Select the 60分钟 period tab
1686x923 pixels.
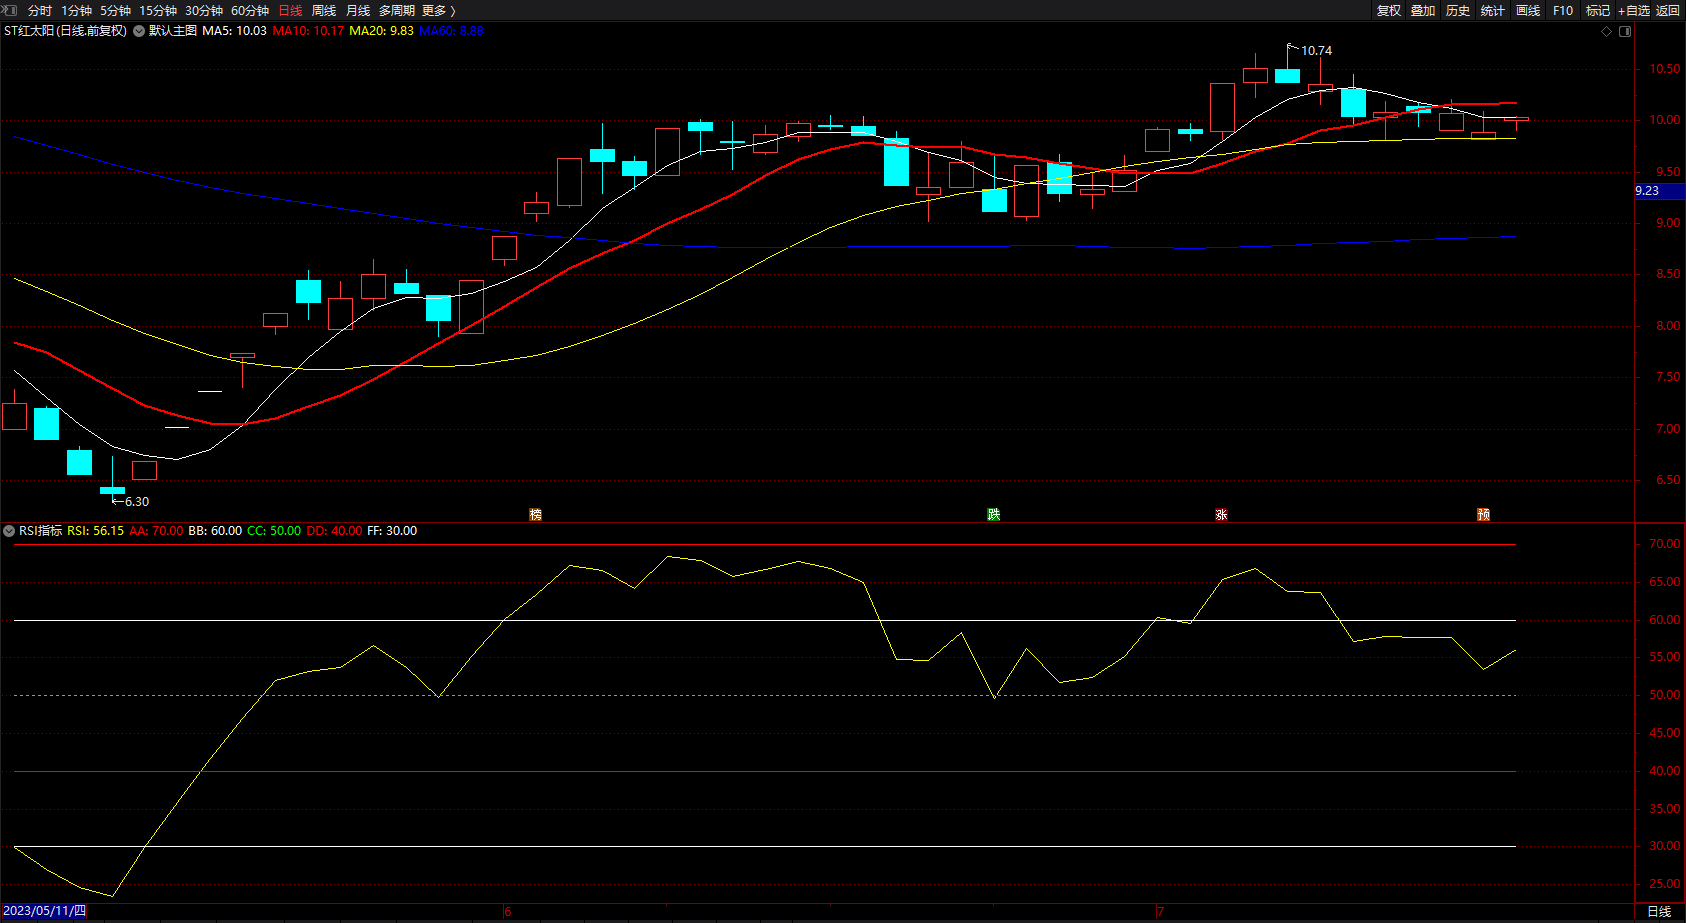(x=250, y=11)
